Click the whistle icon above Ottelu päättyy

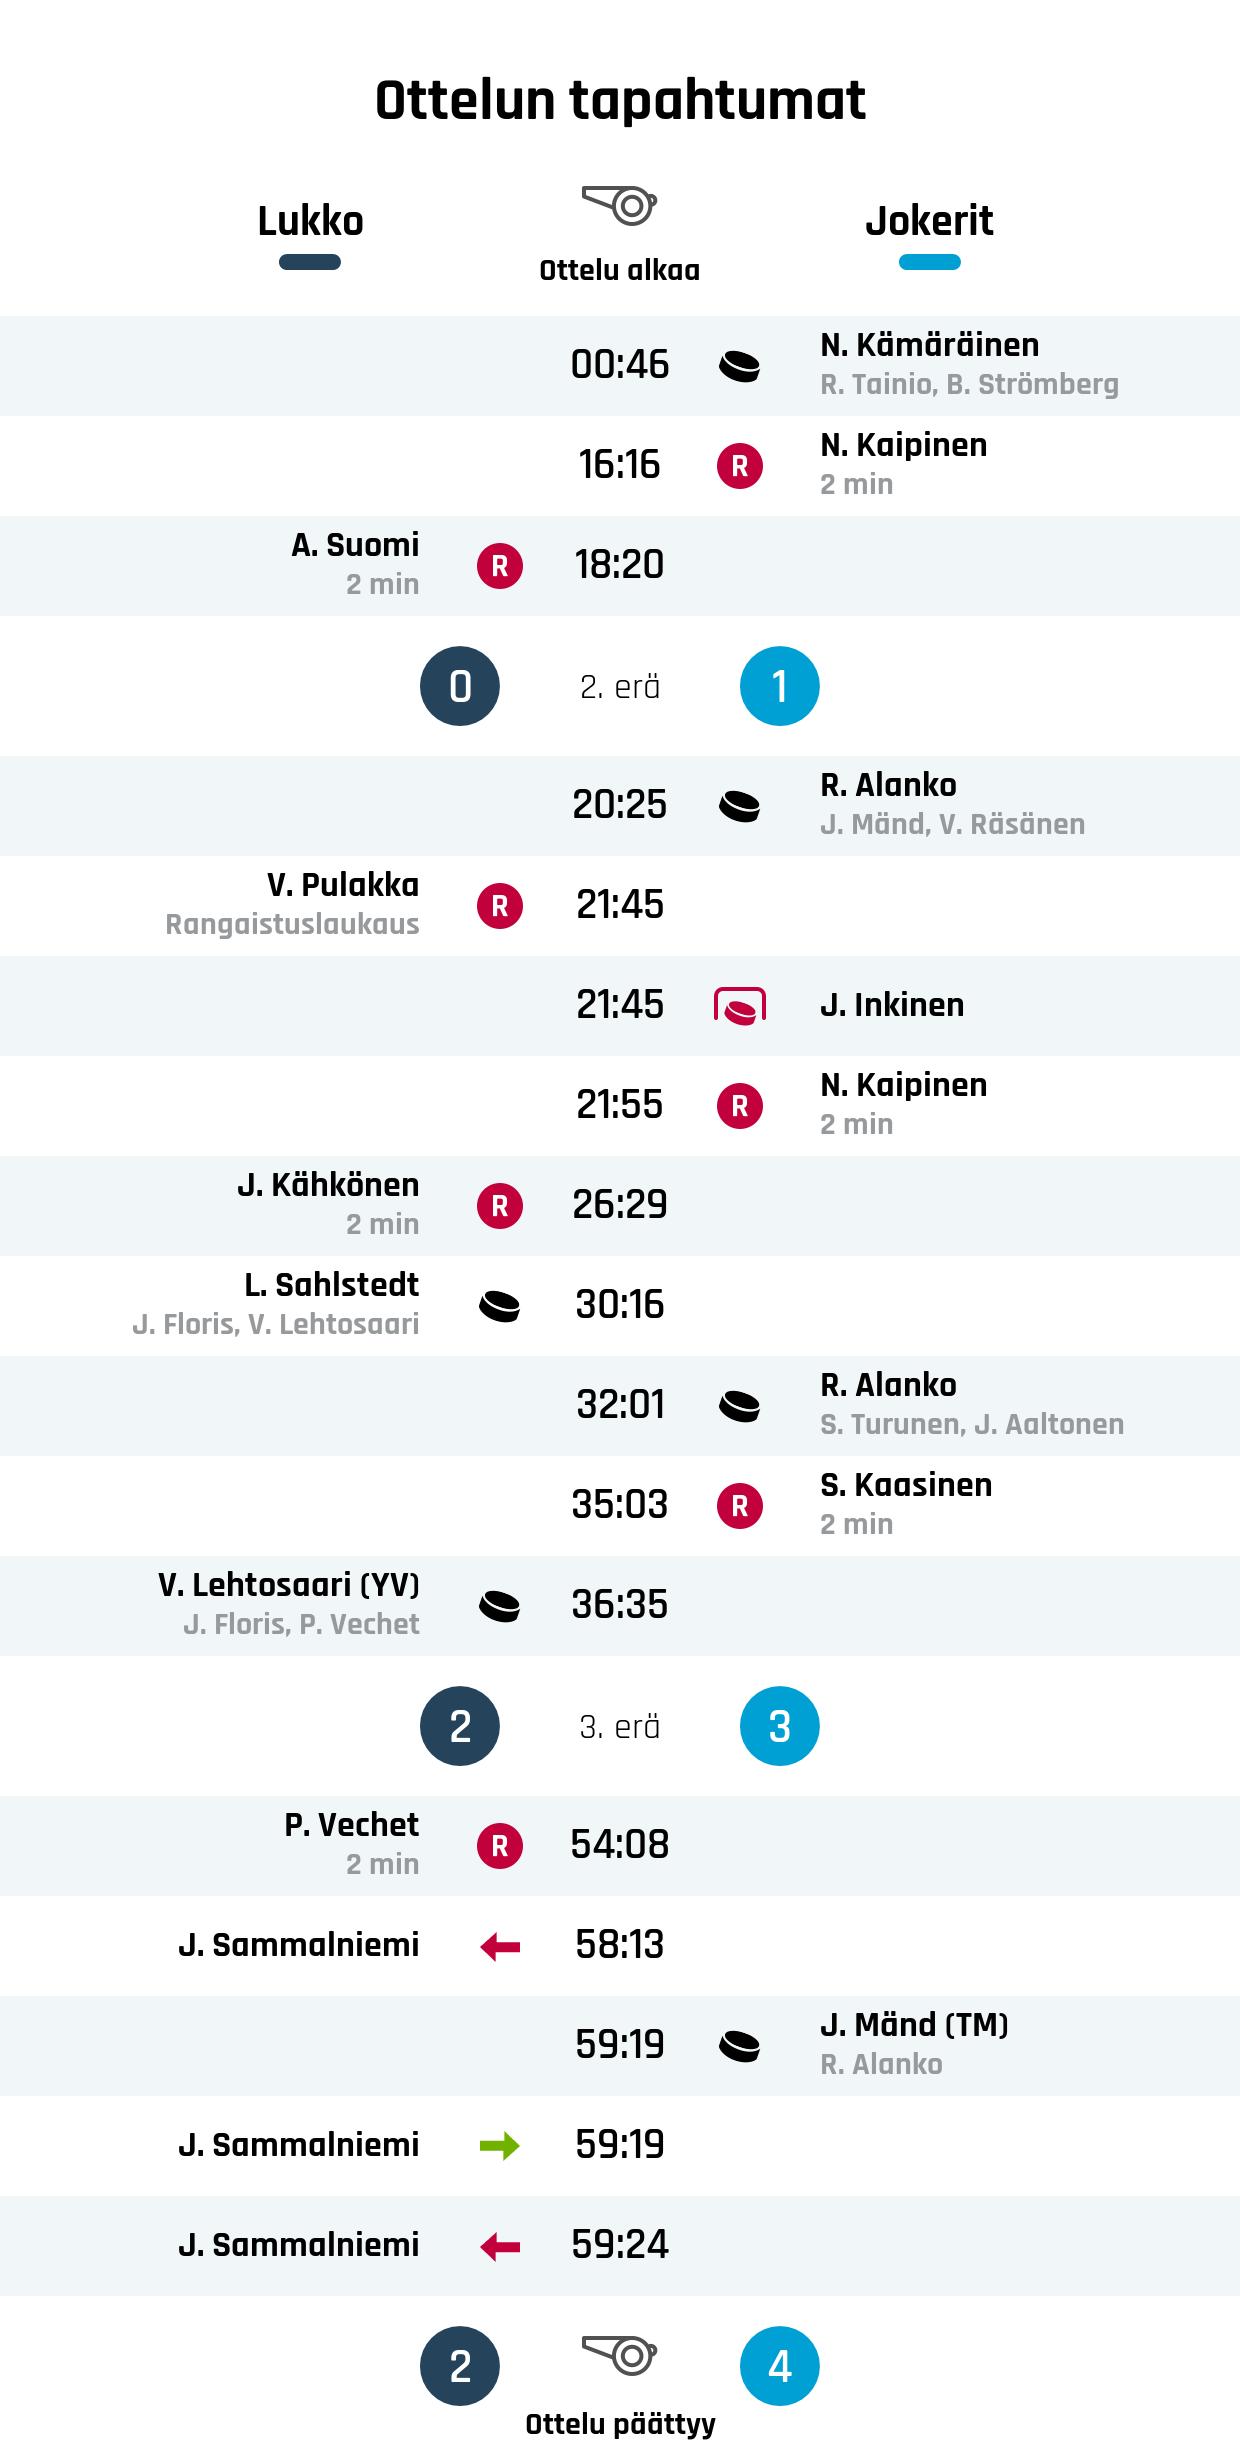(619, 2354)
